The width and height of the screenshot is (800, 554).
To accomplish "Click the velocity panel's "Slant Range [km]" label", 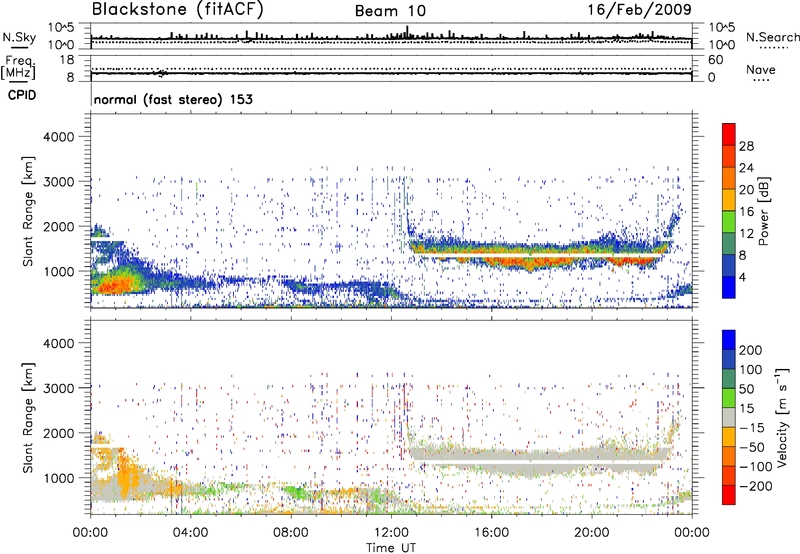I will pos(28,417).
